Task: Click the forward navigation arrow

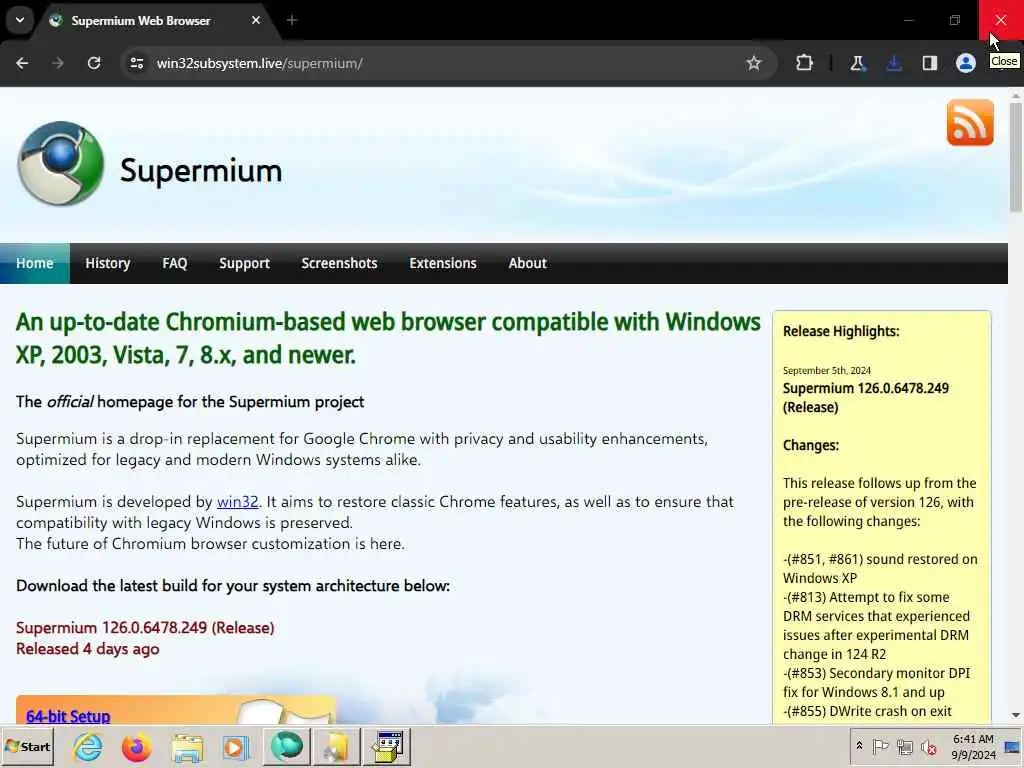Action: pos(57,63)
